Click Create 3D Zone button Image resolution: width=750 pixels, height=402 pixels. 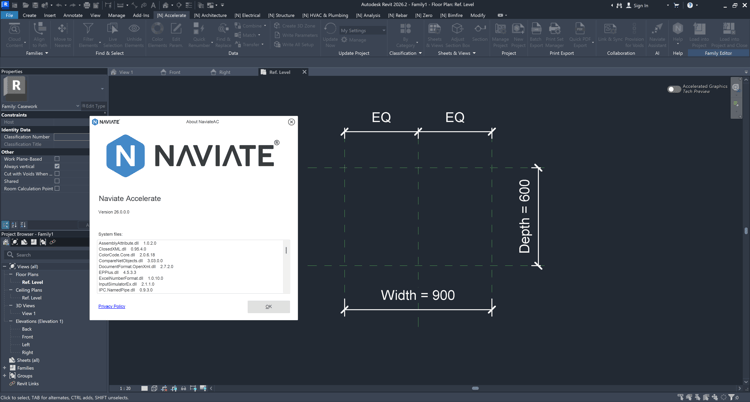pyautogui.click(x=295, y=26)
